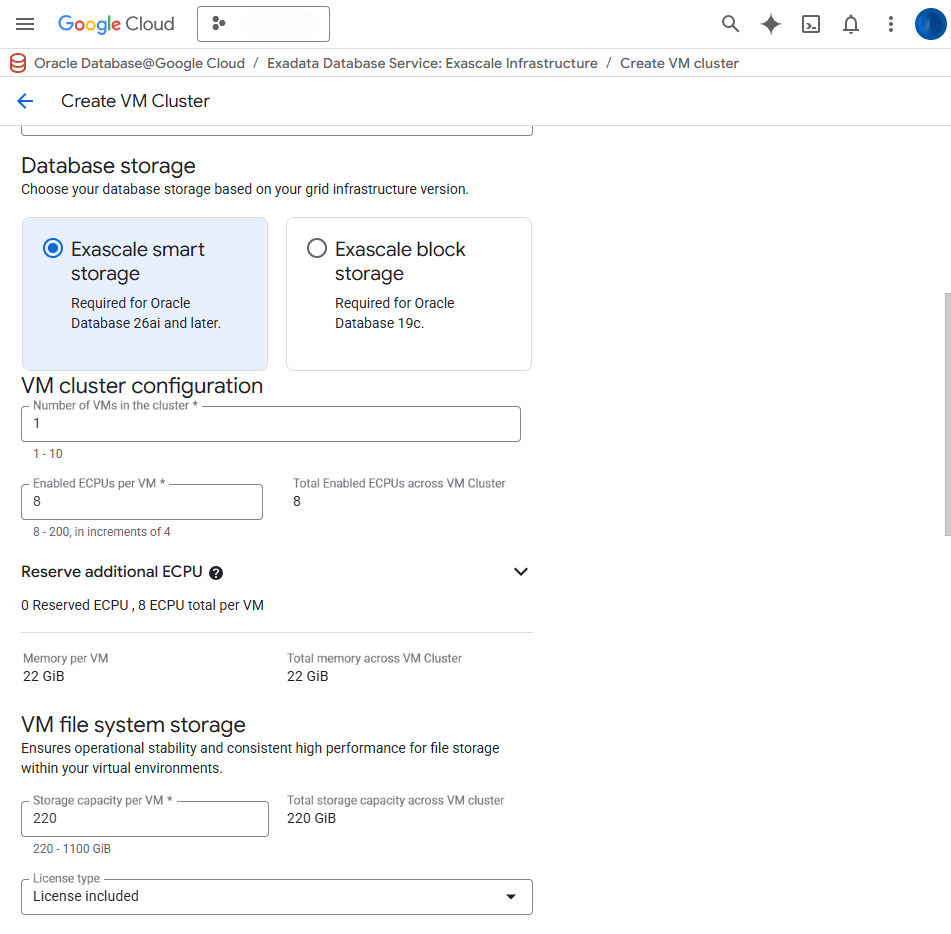Select the Exascale block storage option
The width and height of the screenshot is (951, 934).
(316, 247)
